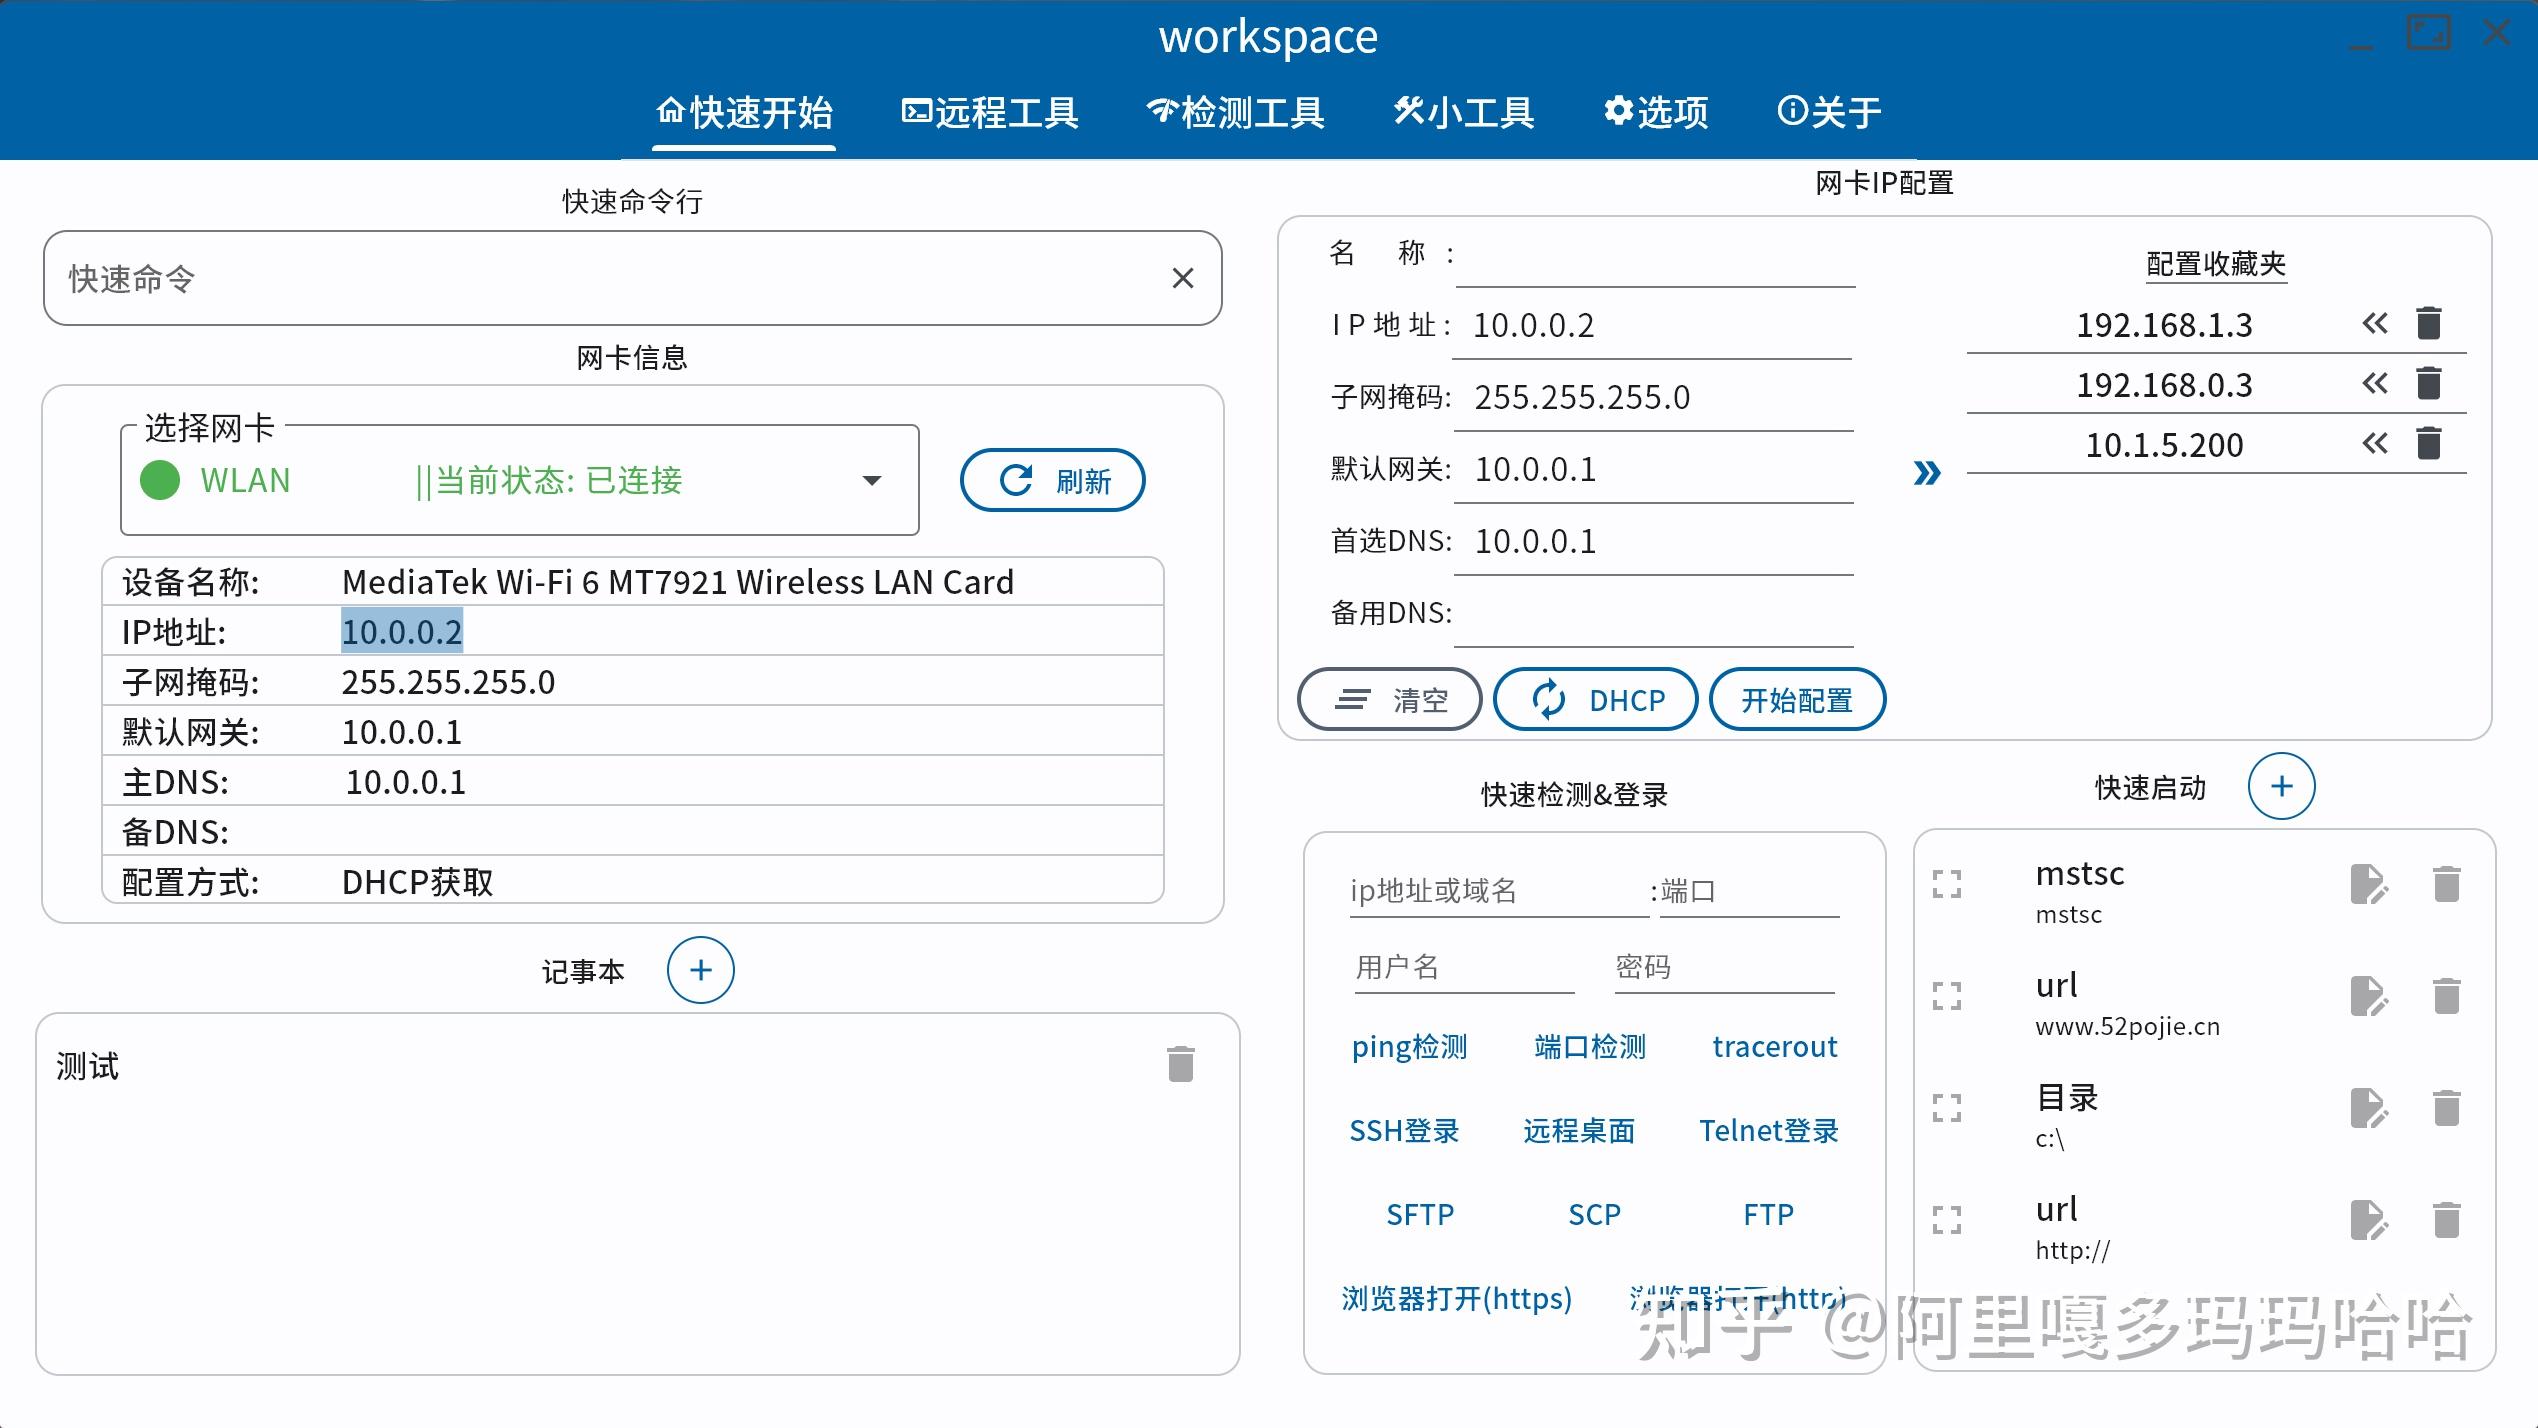
Task: Edit the www.52pojie.cn url entry
Action: (2369, 996)
